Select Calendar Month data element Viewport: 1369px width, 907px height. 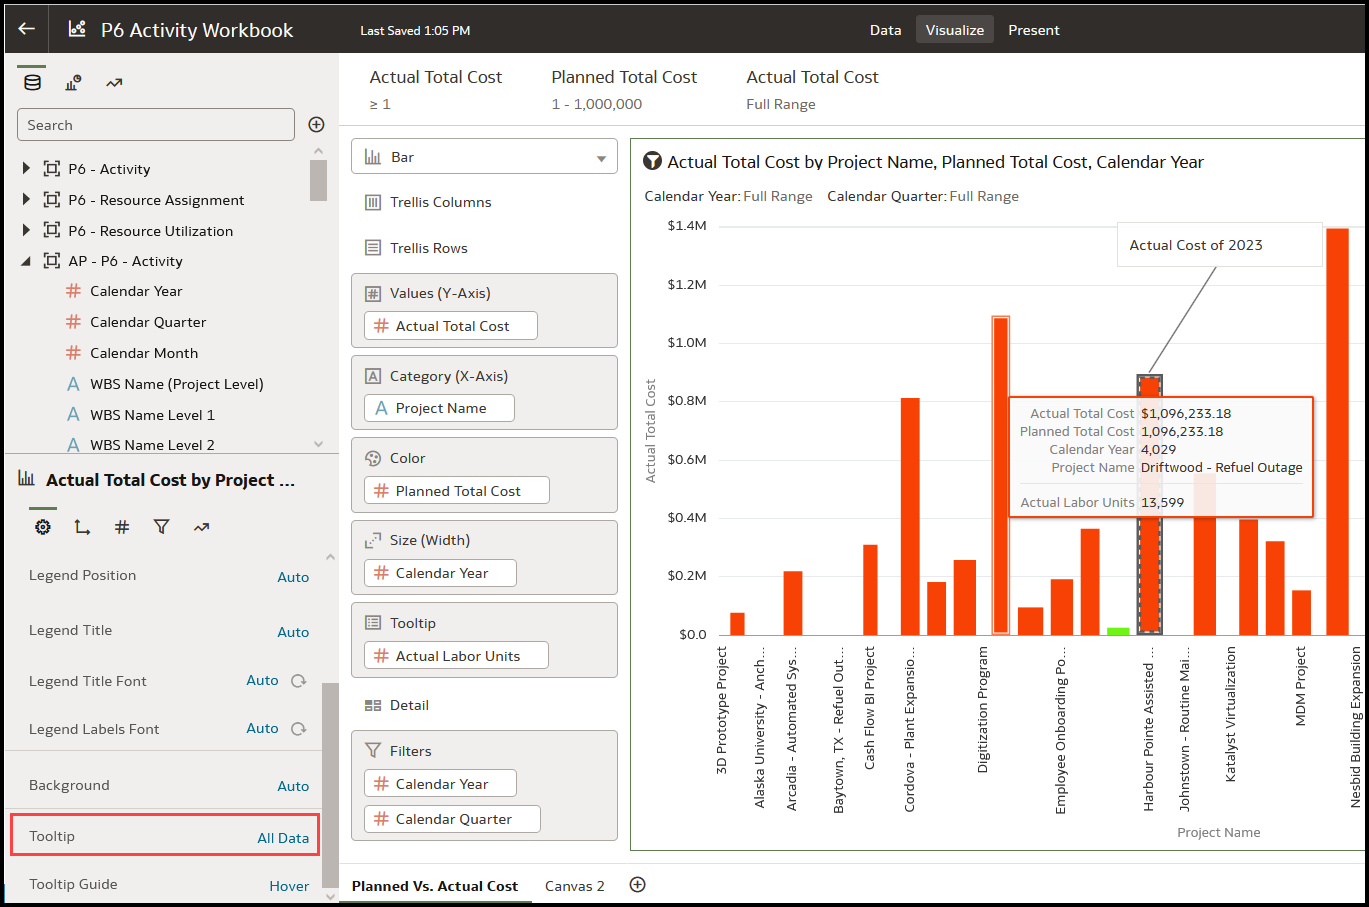(x=144, y=353)
